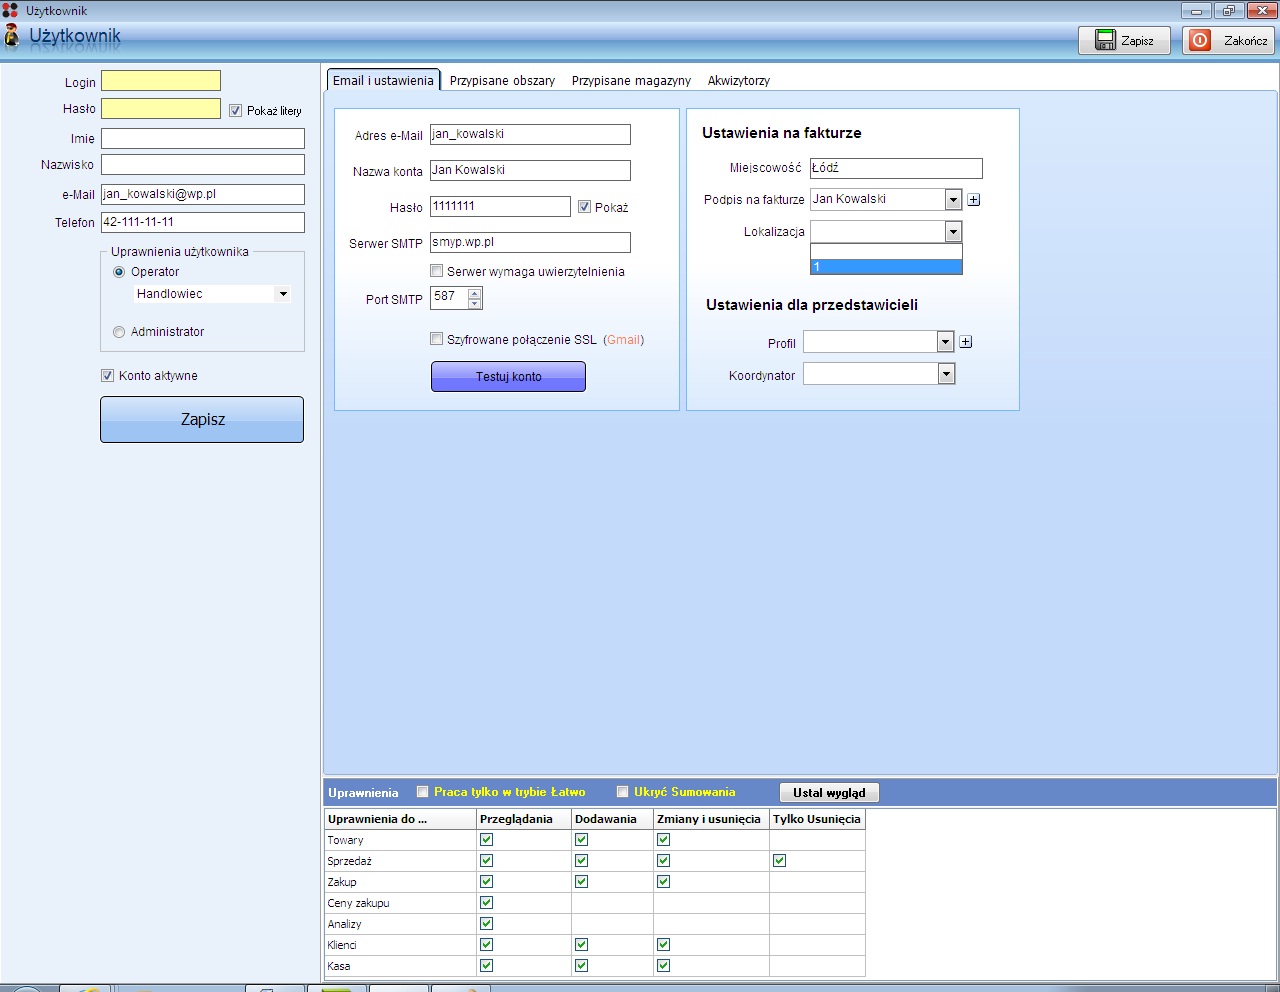Click the Nazwisko input field

point(203,165)
